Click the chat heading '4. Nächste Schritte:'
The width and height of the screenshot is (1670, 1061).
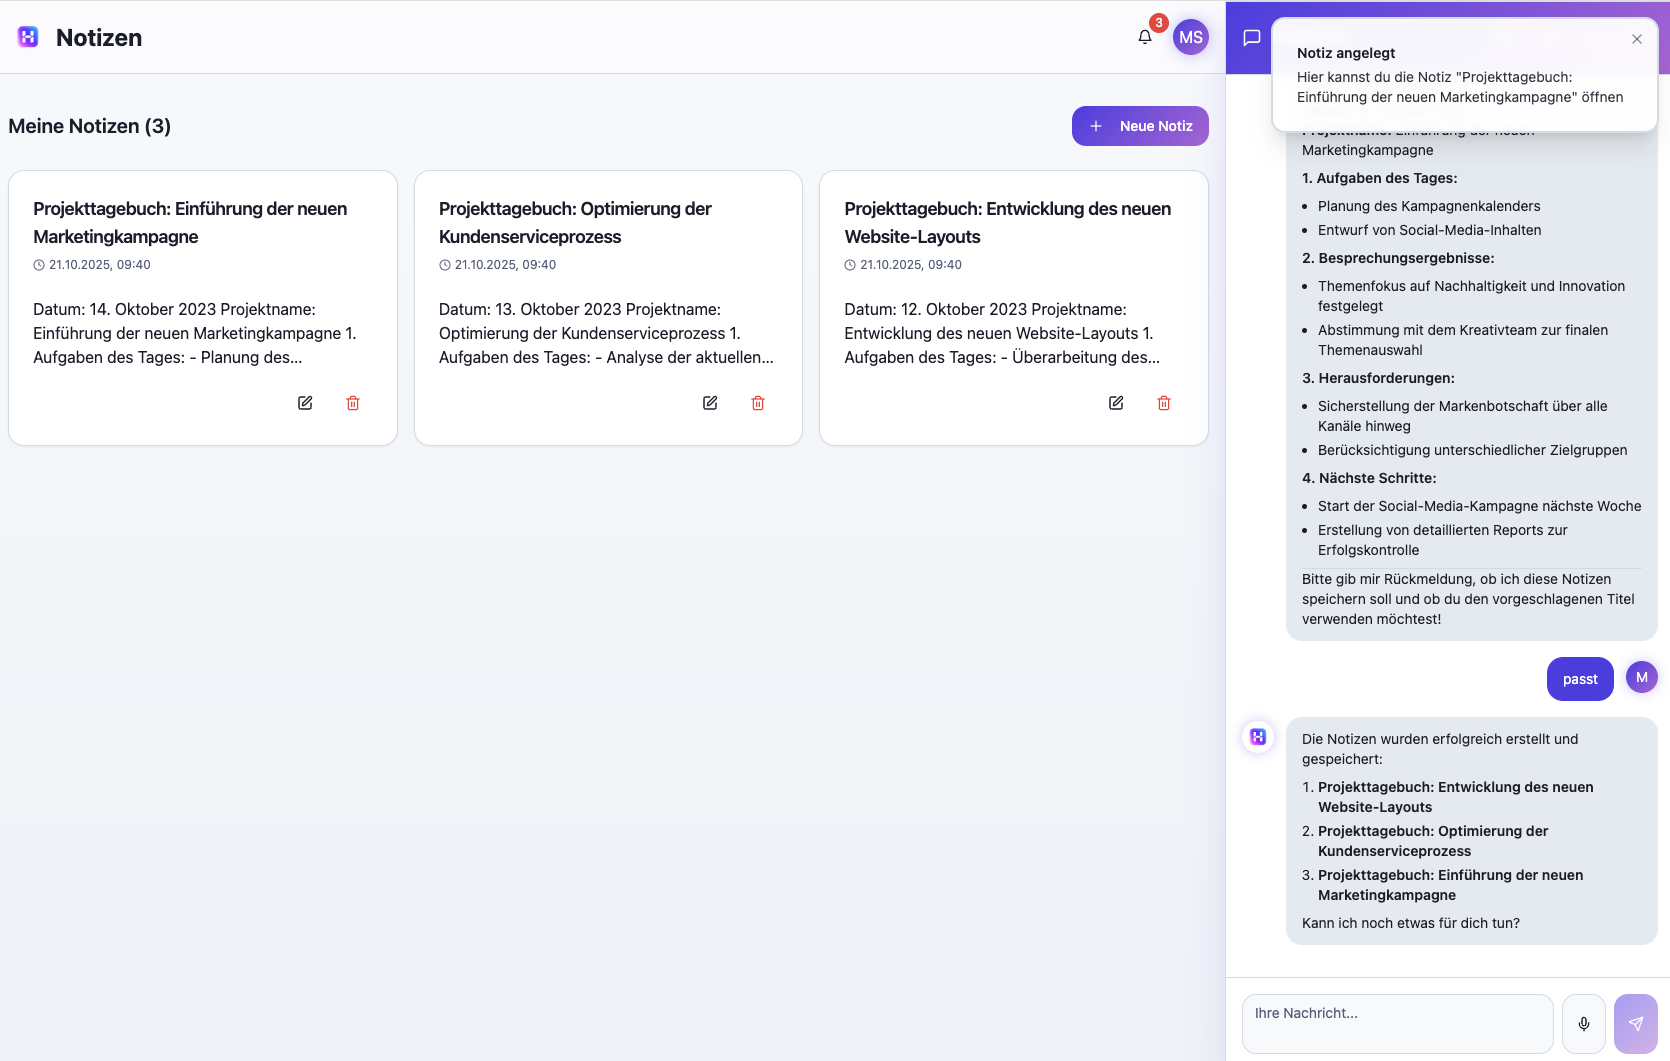pyautogui.click(x=1369, y=478)
